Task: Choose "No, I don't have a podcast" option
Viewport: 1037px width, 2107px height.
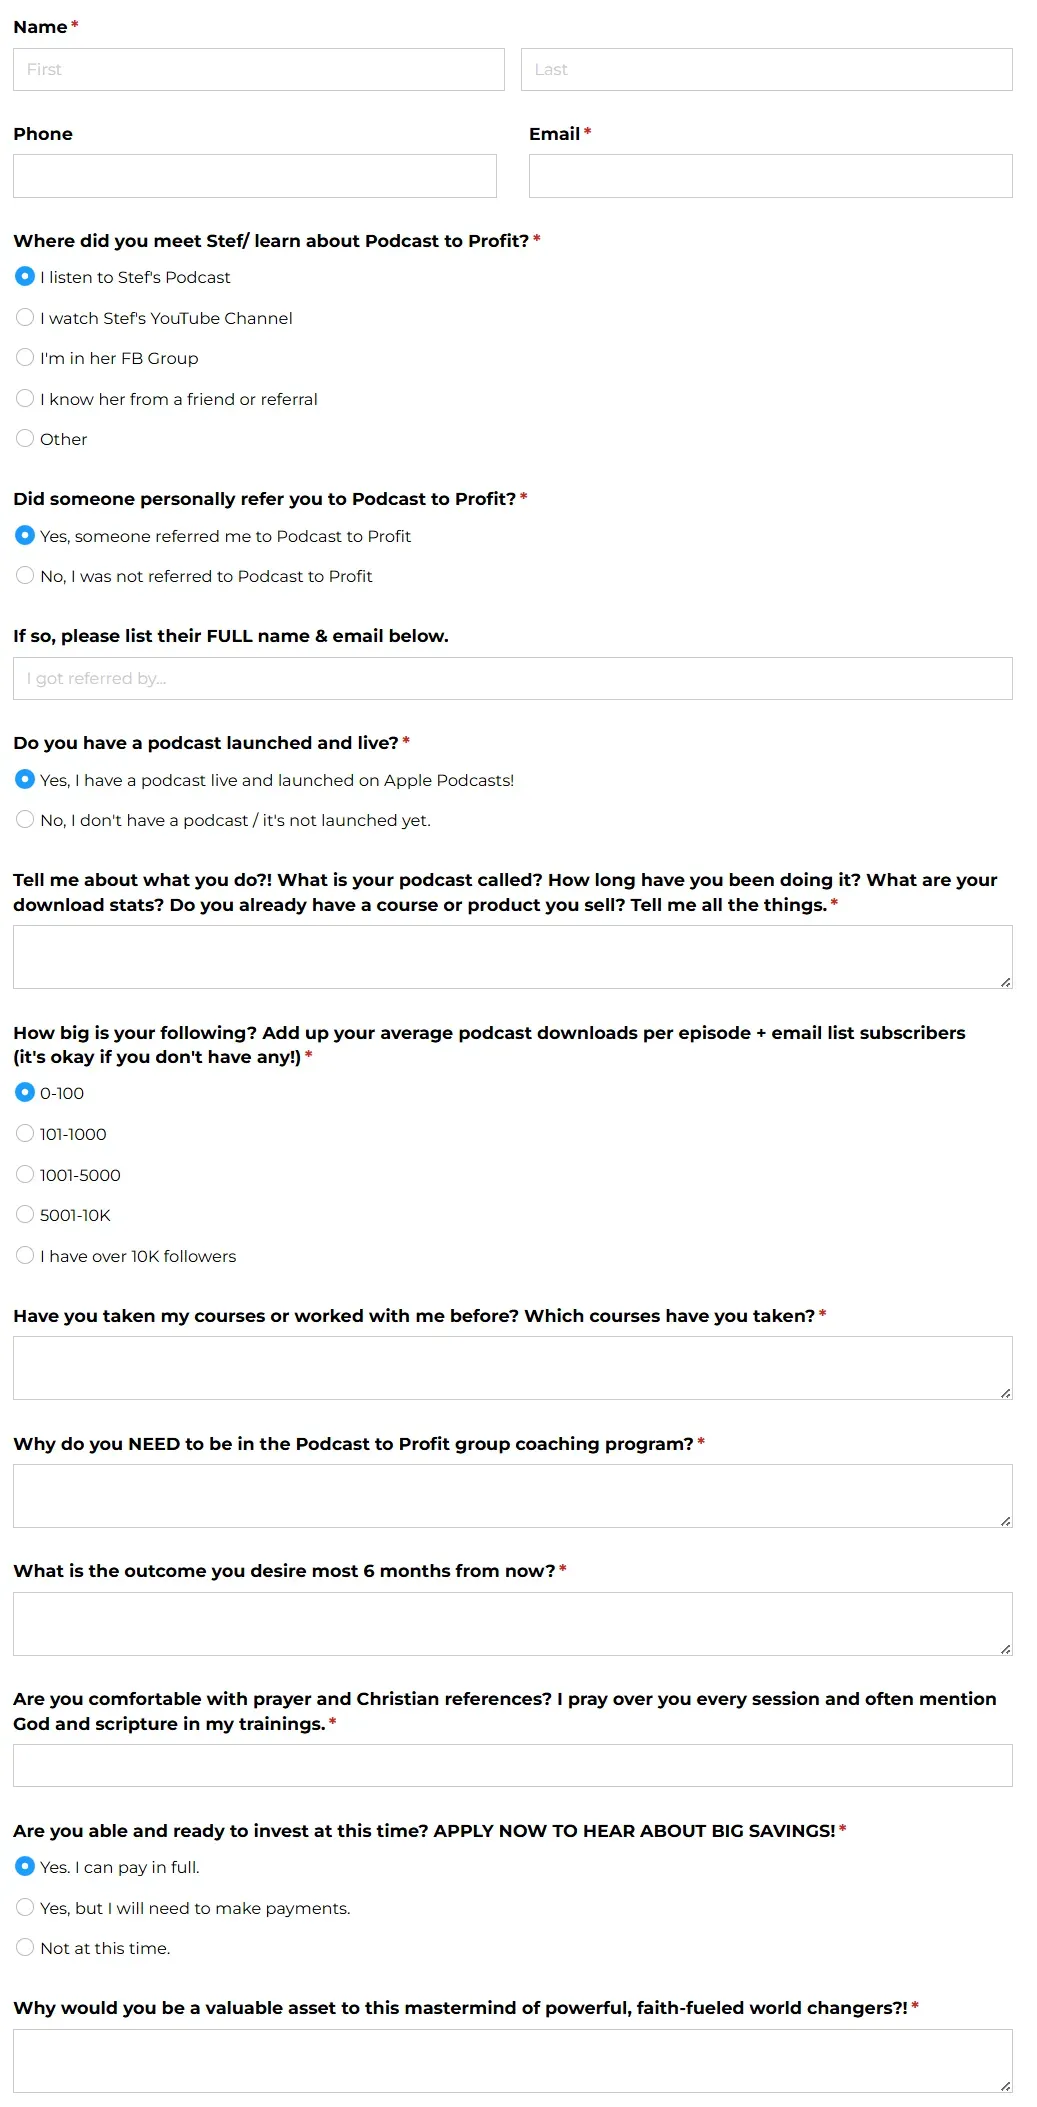Action: click(x=25, y=820)
